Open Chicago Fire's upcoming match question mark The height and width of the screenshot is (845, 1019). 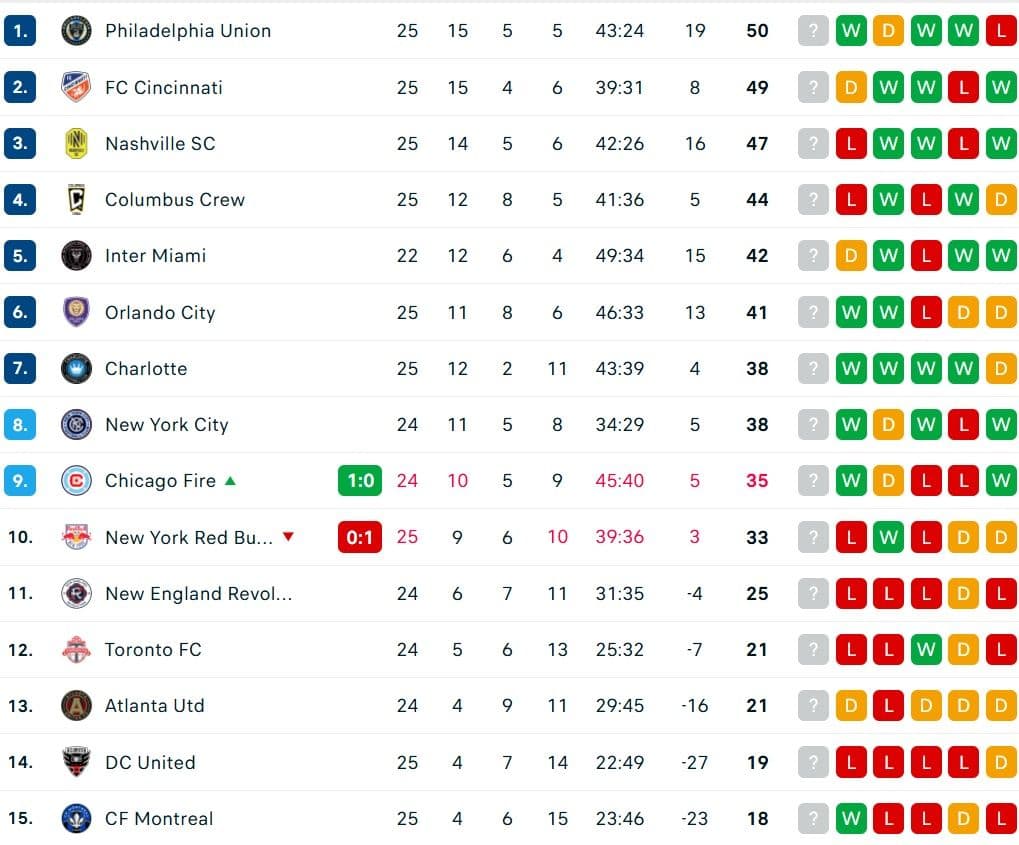[813, 481]
